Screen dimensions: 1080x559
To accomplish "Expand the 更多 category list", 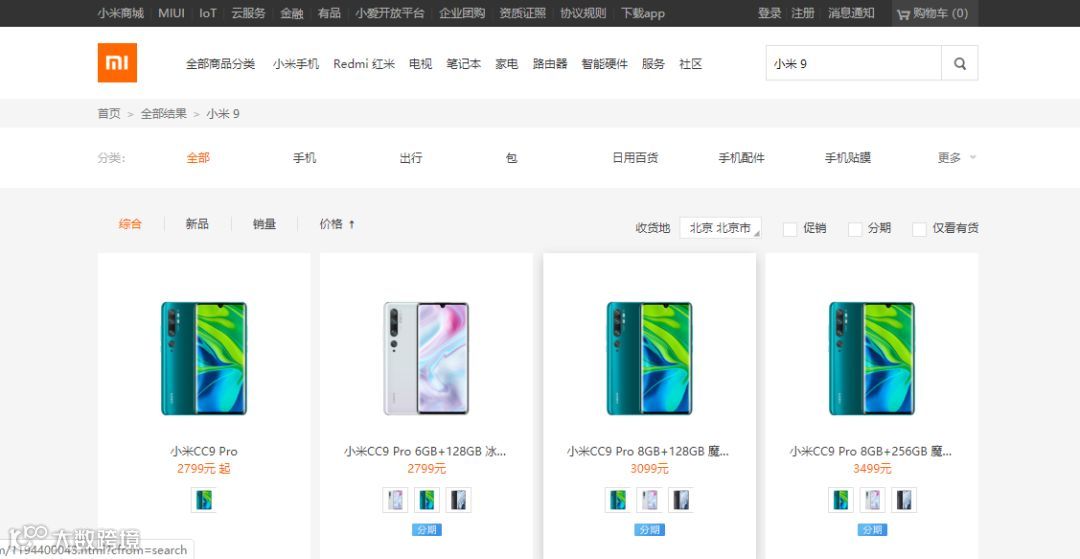I will [x=957, y=158].
